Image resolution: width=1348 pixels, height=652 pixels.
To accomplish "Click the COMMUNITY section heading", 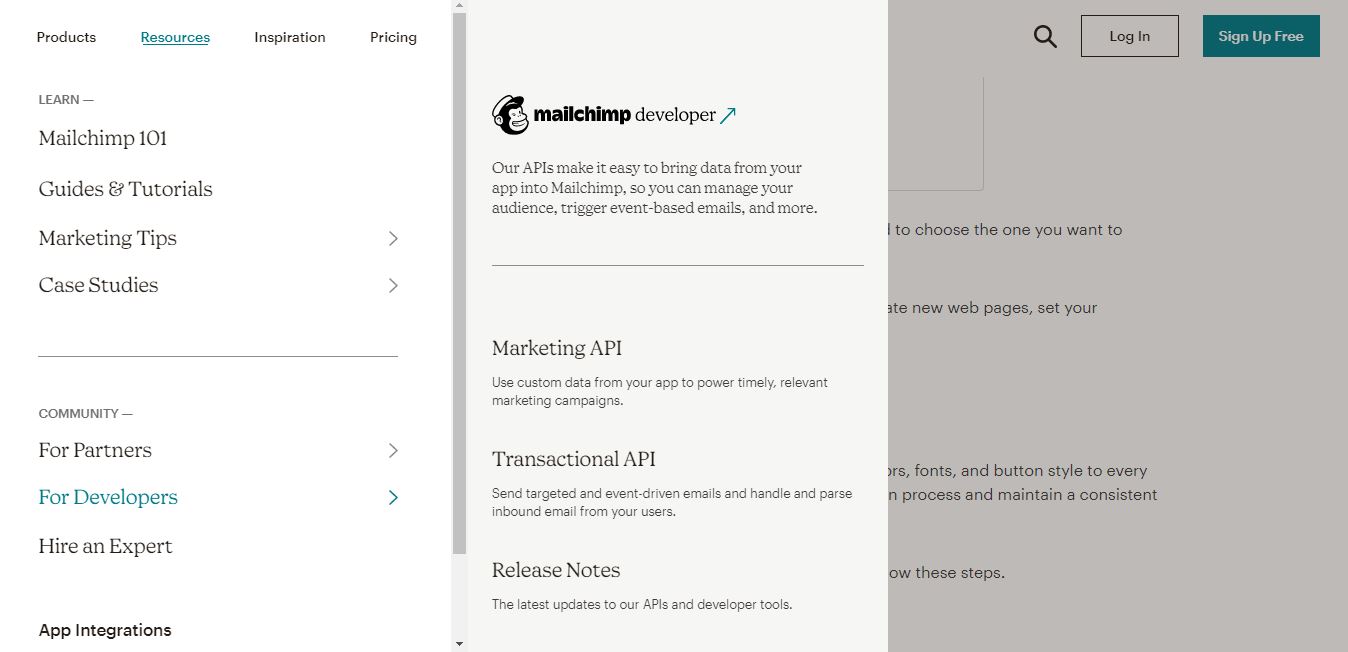I will [85, 414].
